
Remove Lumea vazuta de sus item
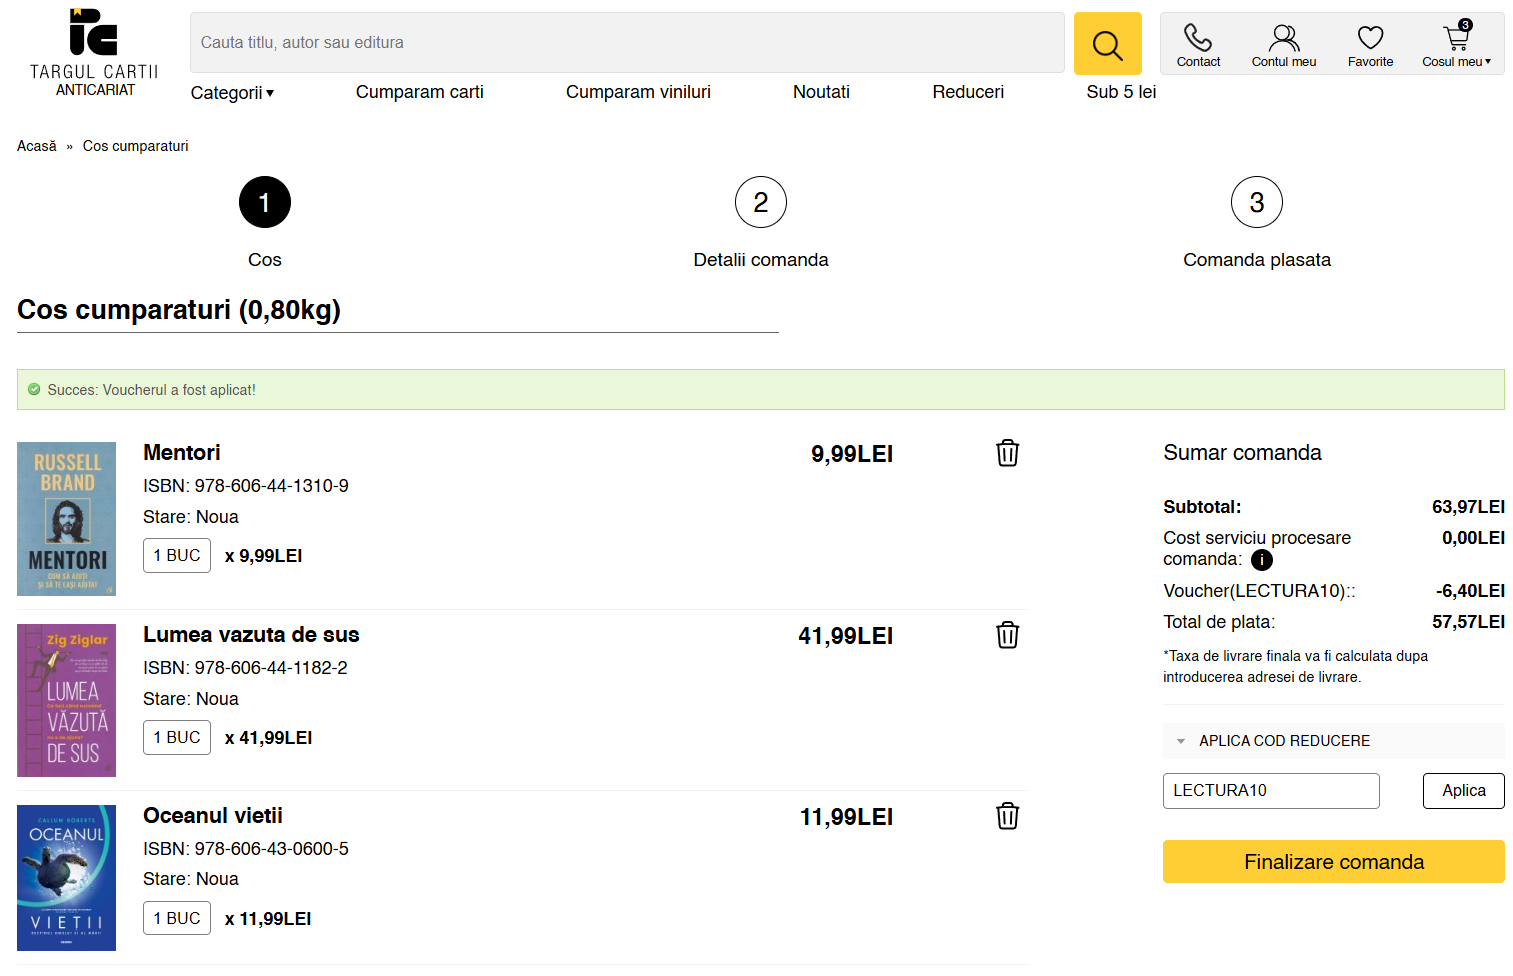click(1007, 635)
